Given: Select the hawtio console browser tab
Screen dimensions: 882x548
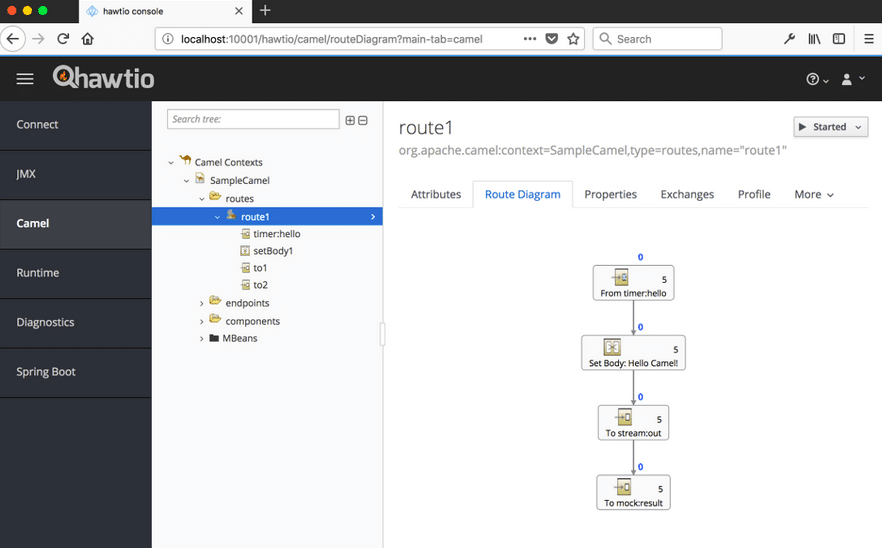Looking at the screenshot, I should [x=165, y=11].
